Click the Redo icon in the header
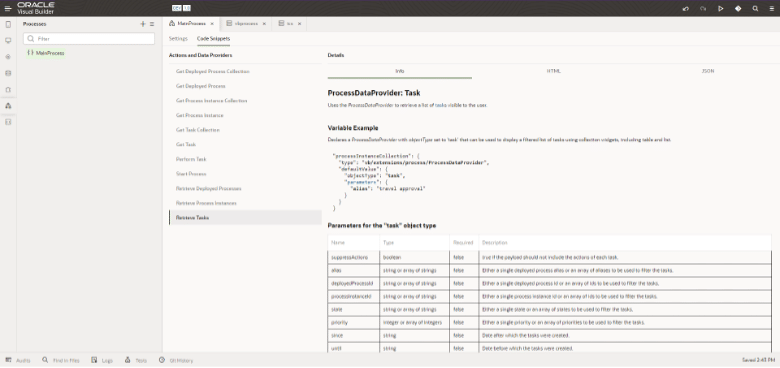780x368 pixels. click(x=703, y=8)
